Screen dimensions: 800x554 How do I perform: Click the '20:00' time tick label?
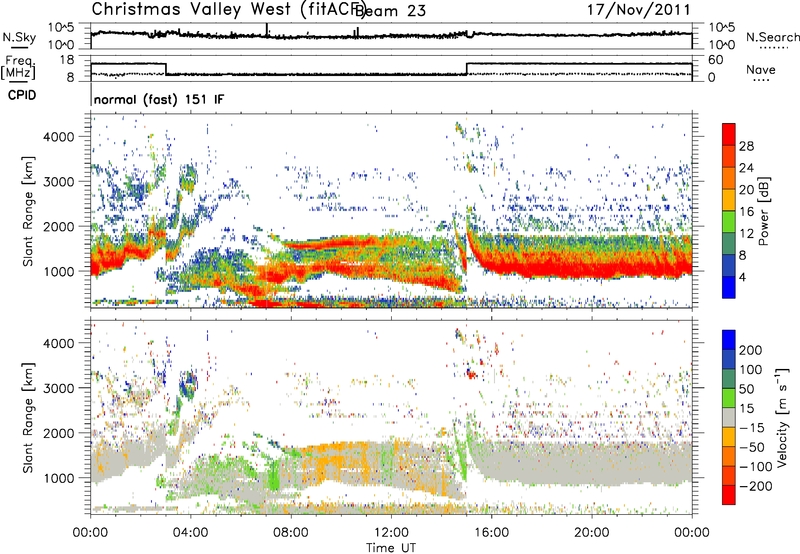(x=591, y=533)
